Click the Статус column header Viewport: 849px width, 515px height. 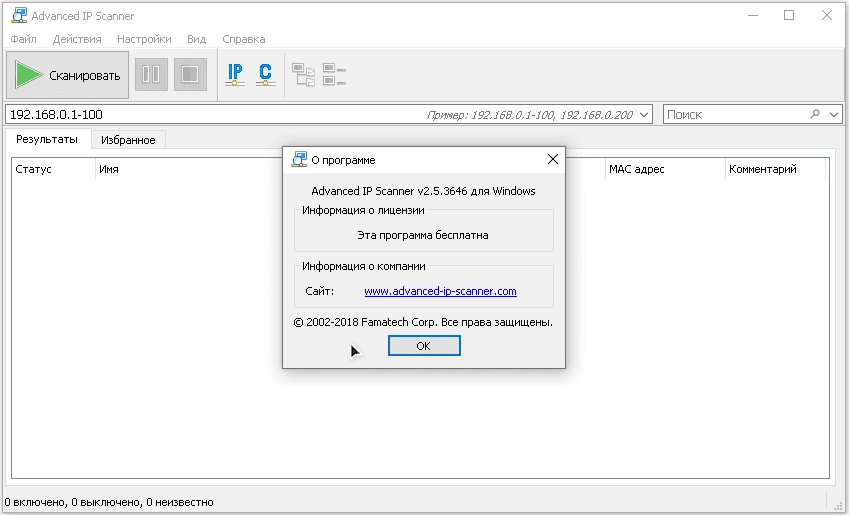54,169
